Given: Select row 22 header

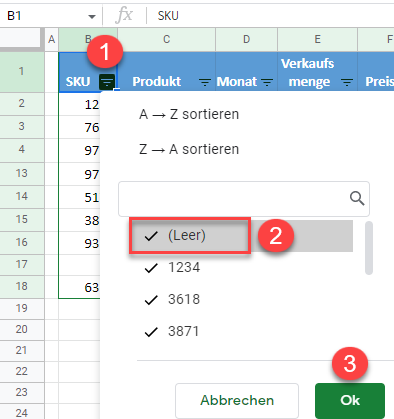Looking at the screenshot, I should pos(22,371).
